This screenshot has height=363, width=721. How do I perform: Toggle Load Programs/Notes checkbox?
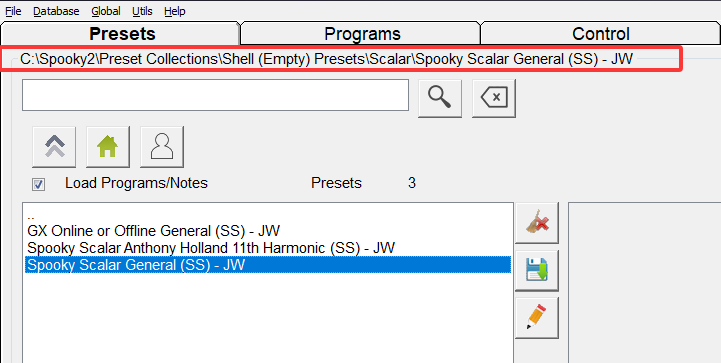[x=39, y=184]
